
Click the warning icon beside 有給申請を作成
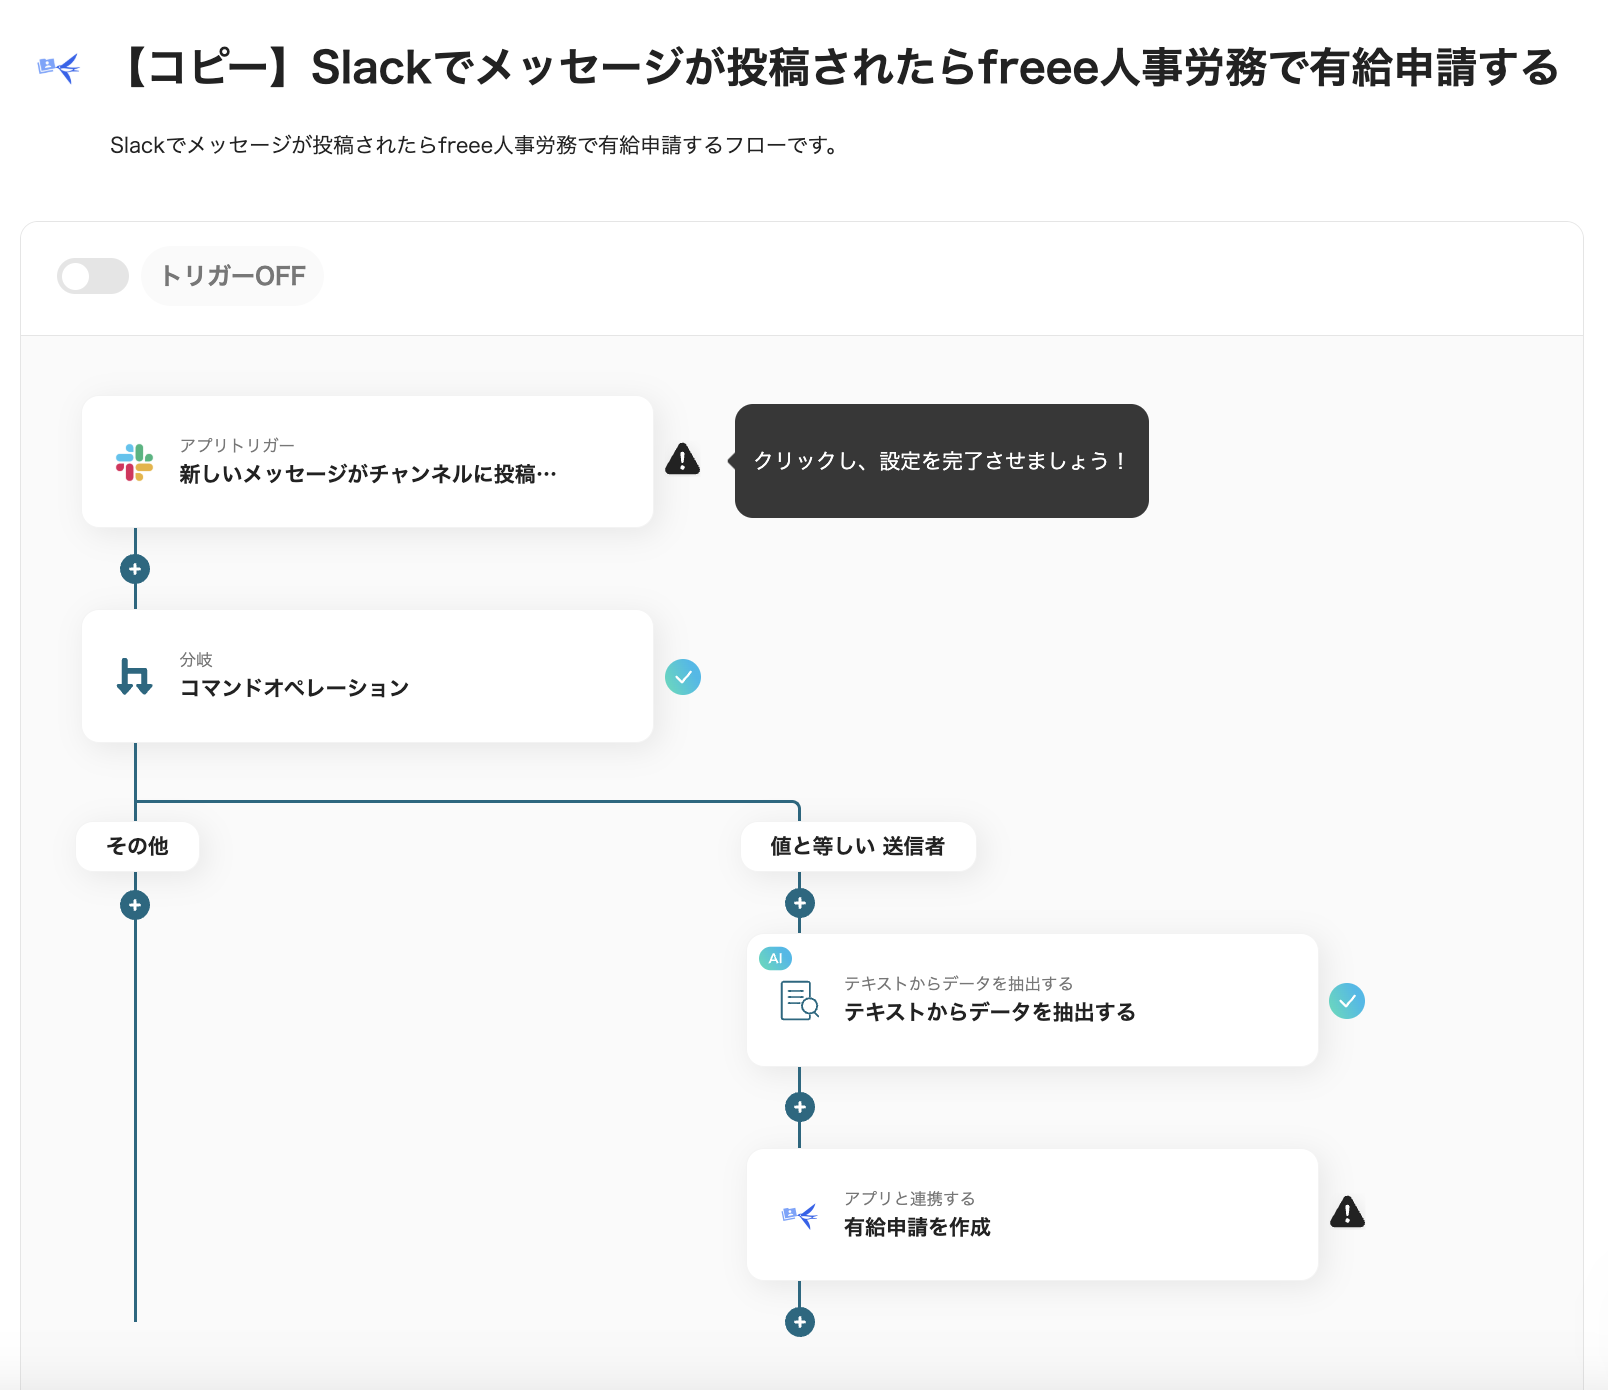click(1347, 1213)
